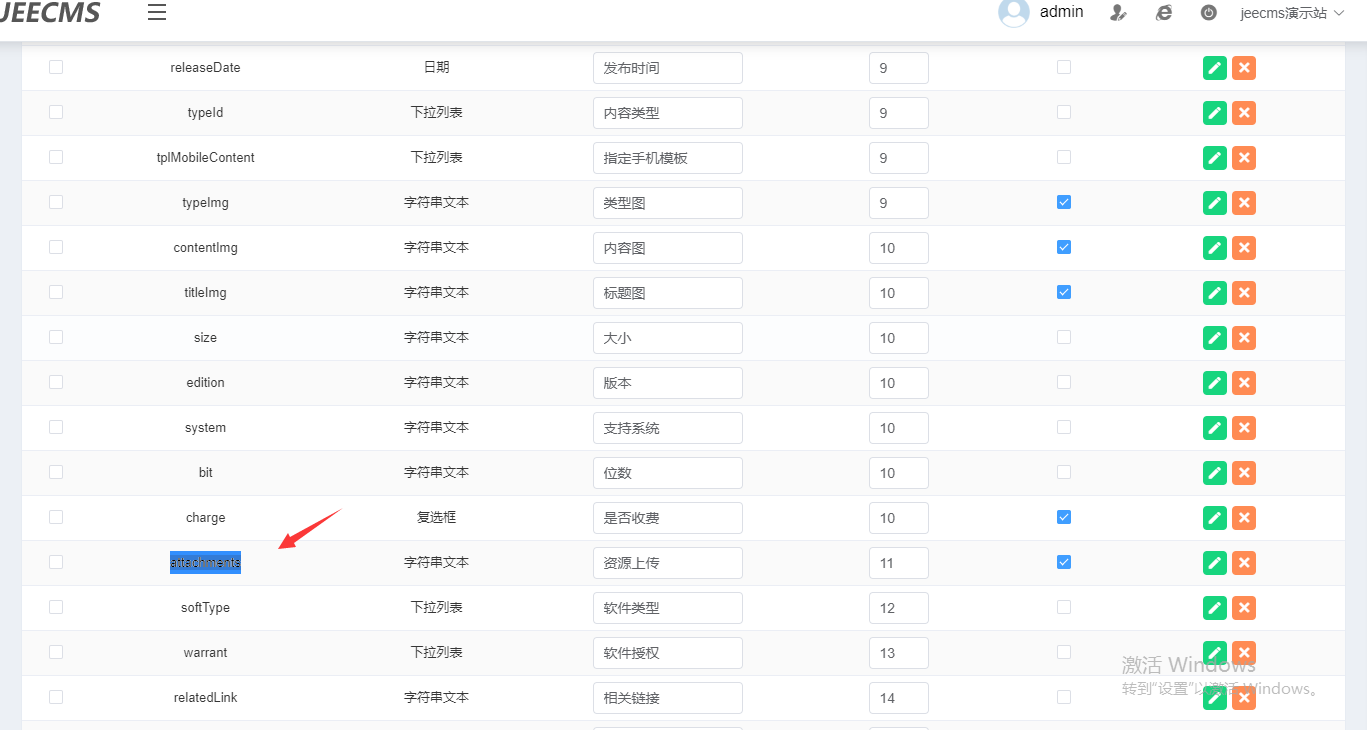Expand the jeecms演示站 site dropdown

(x=1292, y=13)
